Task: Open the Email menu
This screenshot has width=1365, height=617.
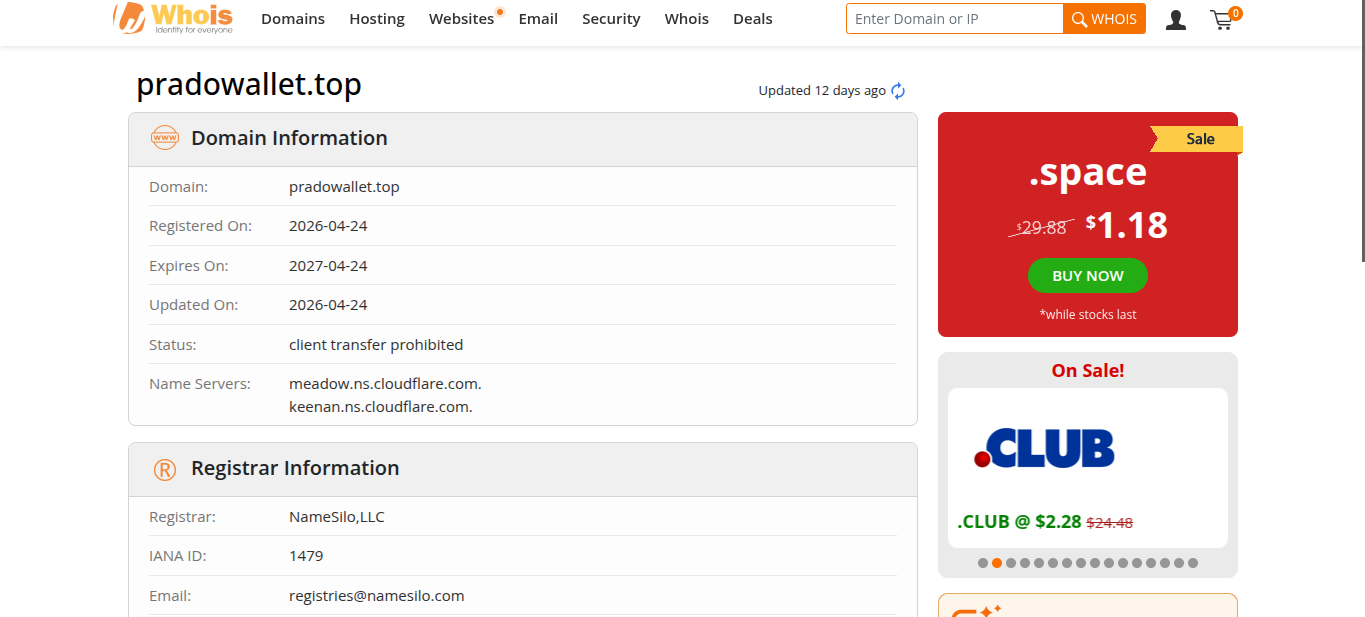Action: 538,19
